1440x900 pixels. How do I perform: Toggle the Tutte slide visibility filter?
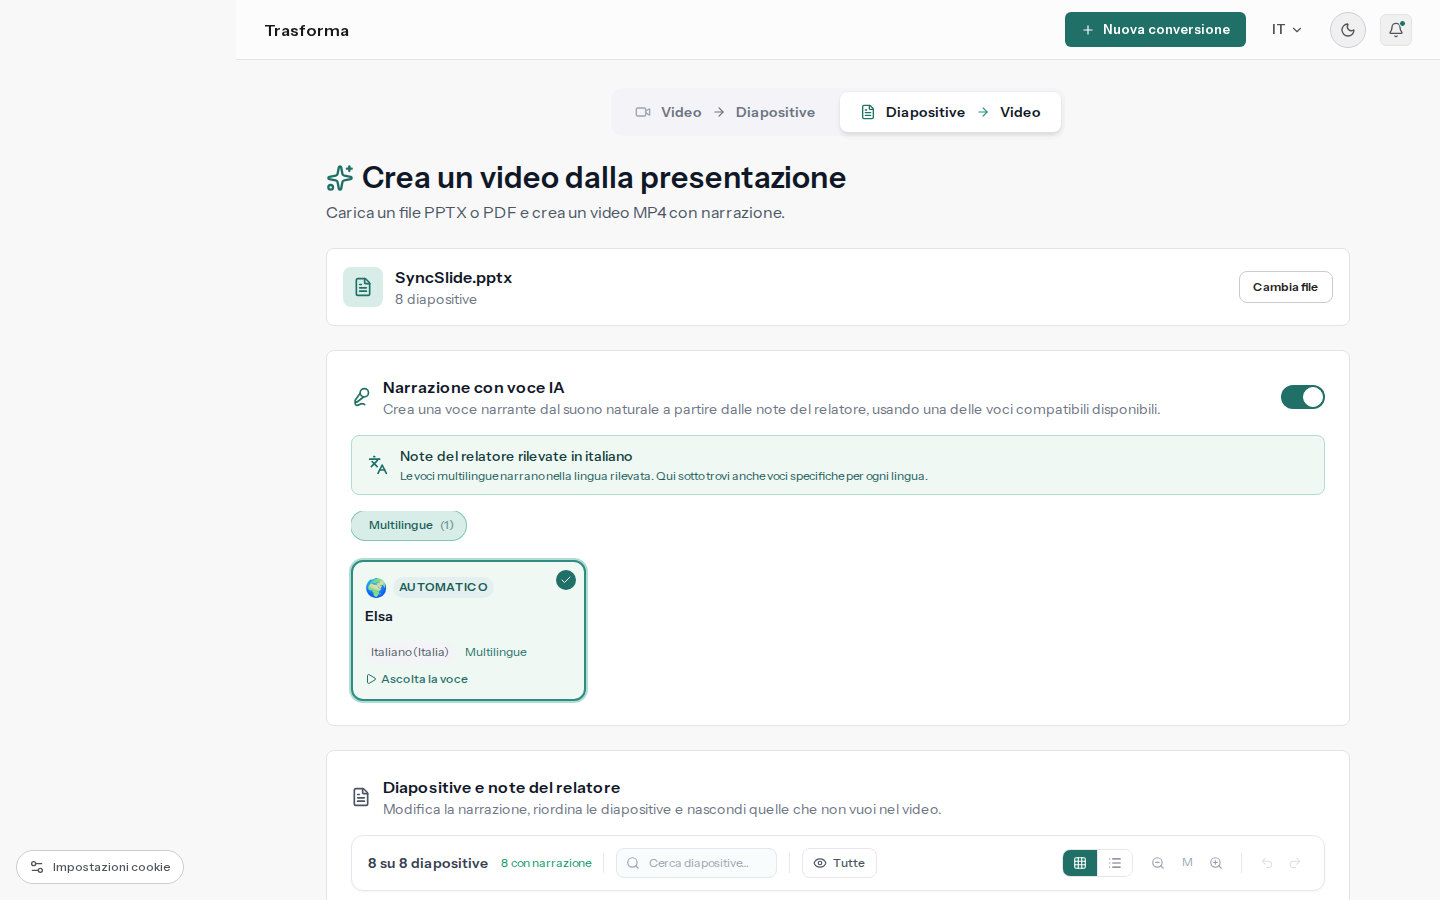[839, 863]
